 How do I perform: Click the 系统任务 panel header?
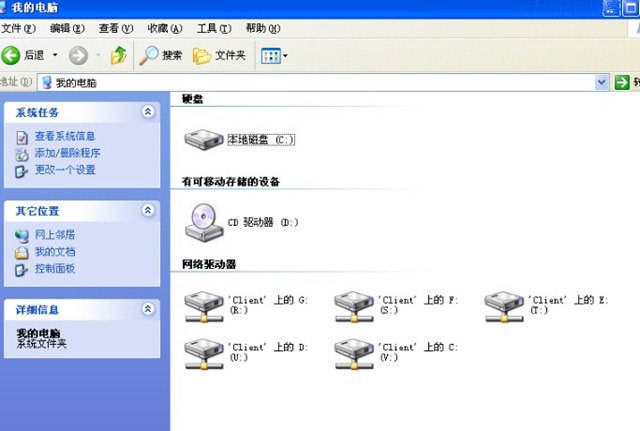click(82, 112)
